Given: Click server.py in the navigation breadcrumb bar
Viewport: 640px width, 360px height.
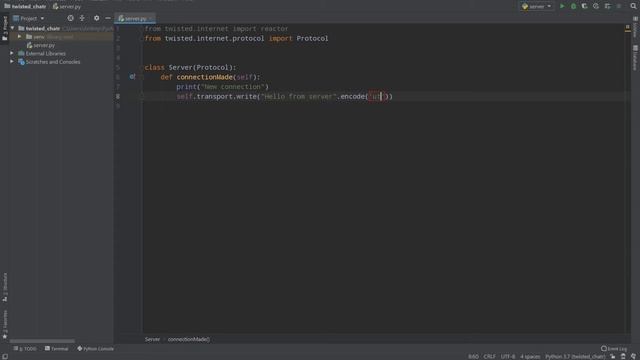Looking at the screenshot, I should point(70,6).
